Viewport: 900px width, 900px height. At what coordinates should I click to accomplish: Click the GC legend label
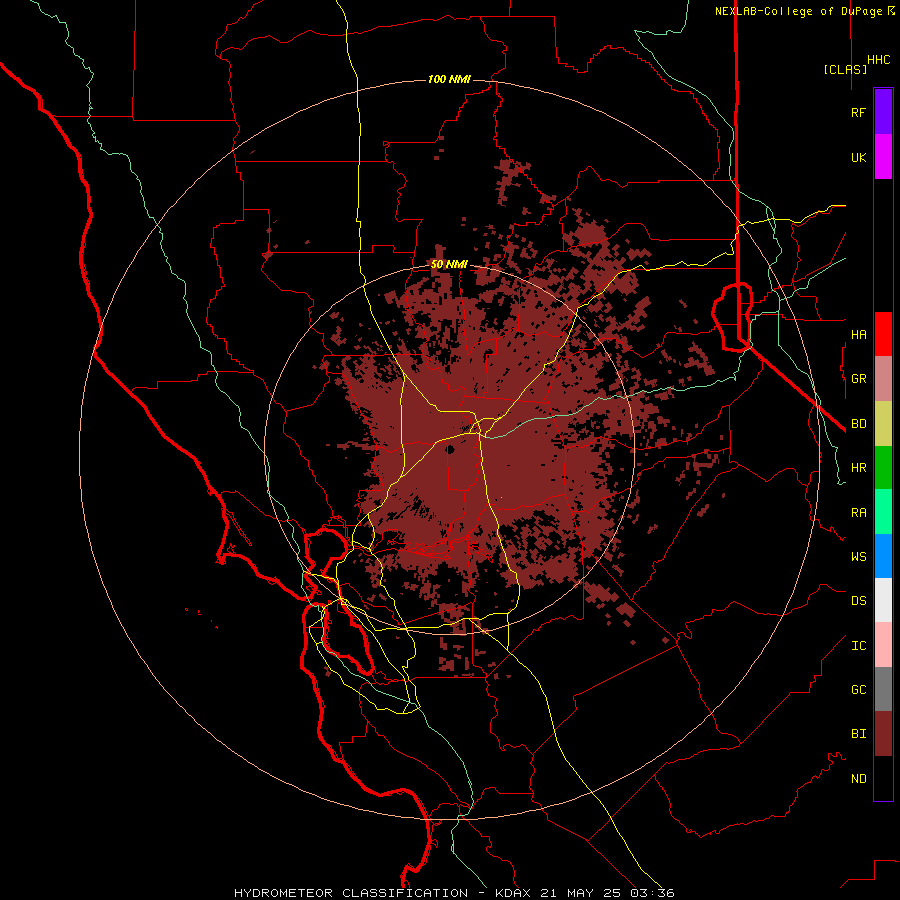pos(858,689)
